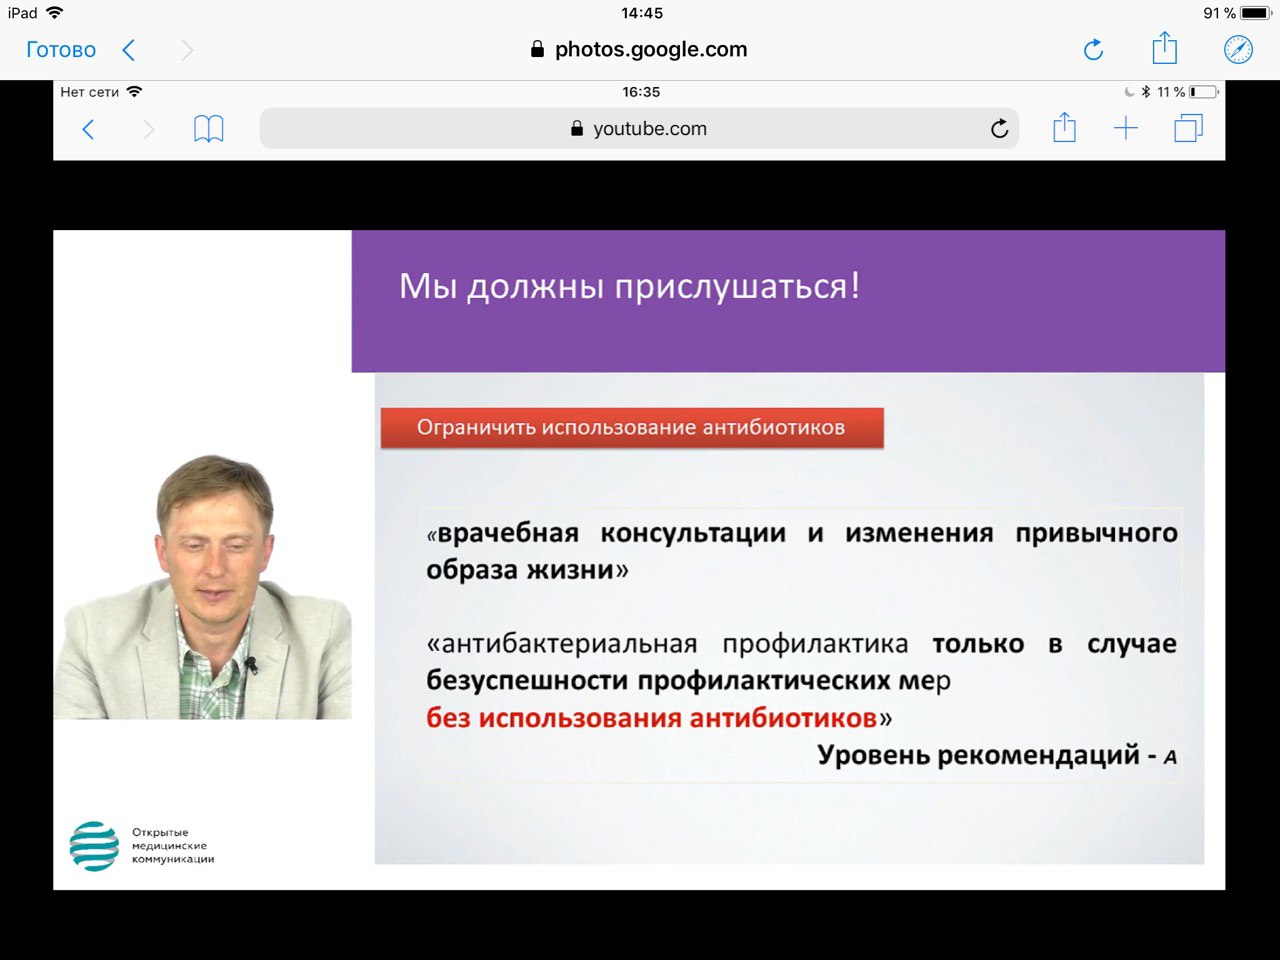
Task: Click the 11 % battery icon
Action: 1204,92
